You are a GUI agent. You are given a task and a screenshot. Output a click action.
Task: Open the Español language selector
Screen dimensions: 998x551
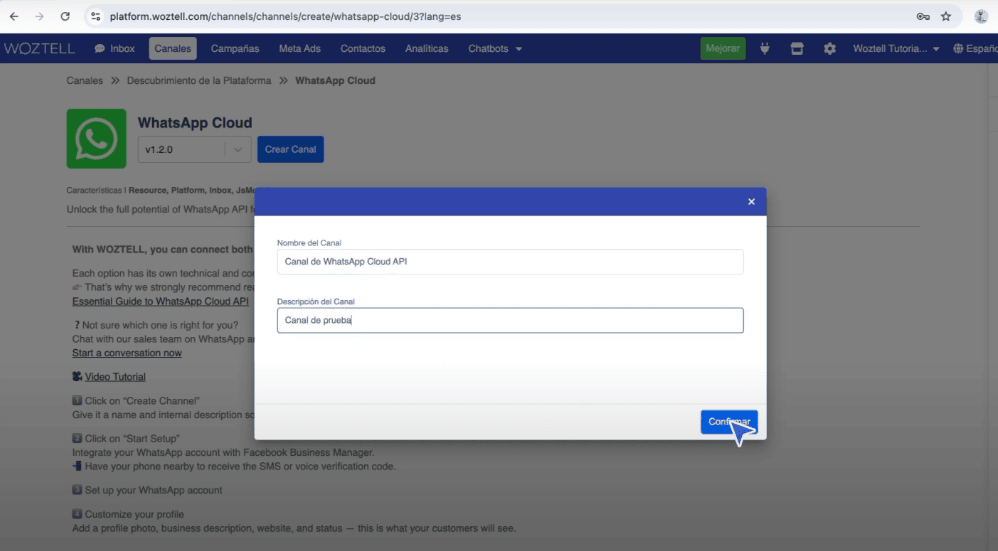point(975,48)
